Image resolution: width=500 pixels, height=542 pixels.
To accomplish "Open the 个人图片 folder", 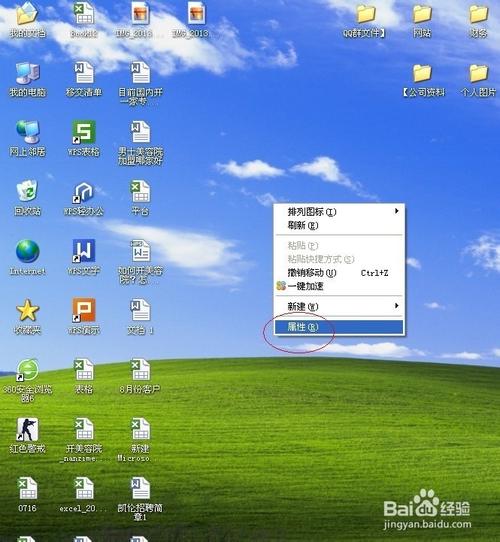I will point(479,73).
